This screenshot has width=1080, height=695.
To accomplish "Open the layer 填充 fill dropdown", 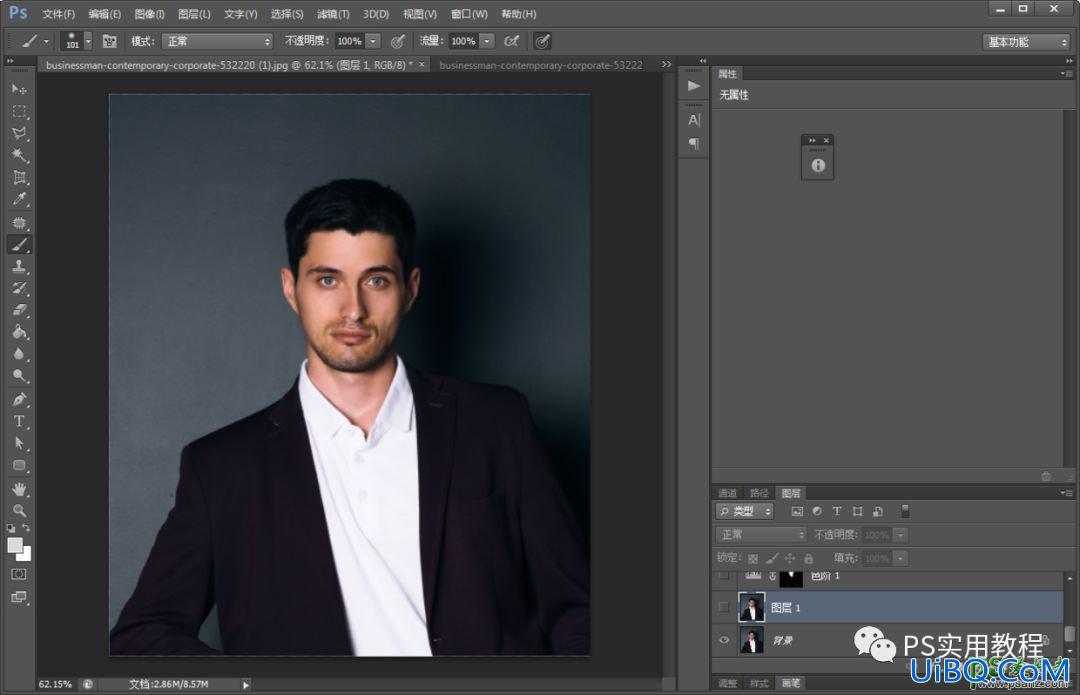I will [900, 559].
